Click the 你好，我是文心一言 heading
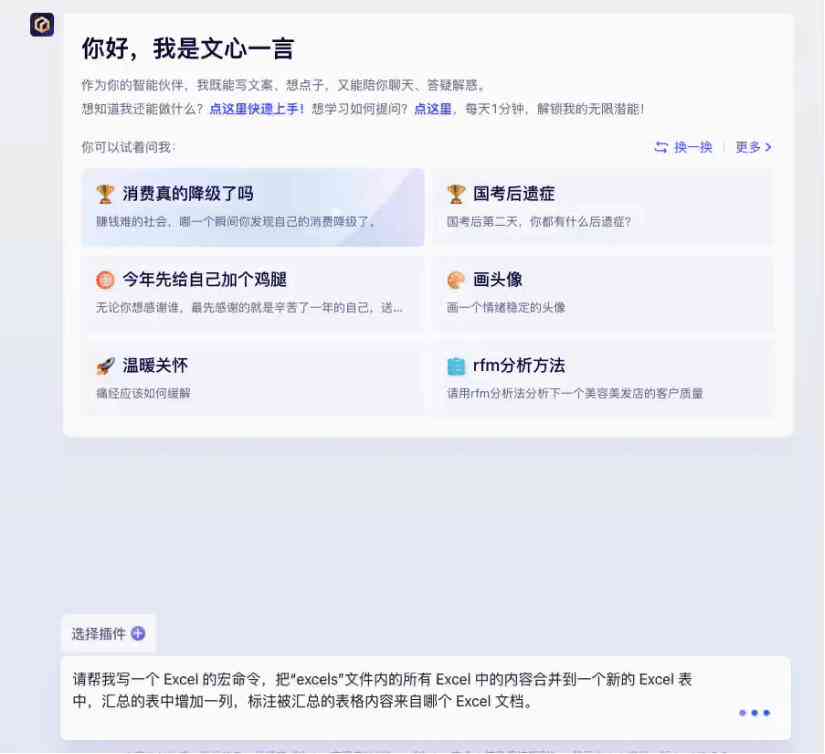 coord(188,48)
